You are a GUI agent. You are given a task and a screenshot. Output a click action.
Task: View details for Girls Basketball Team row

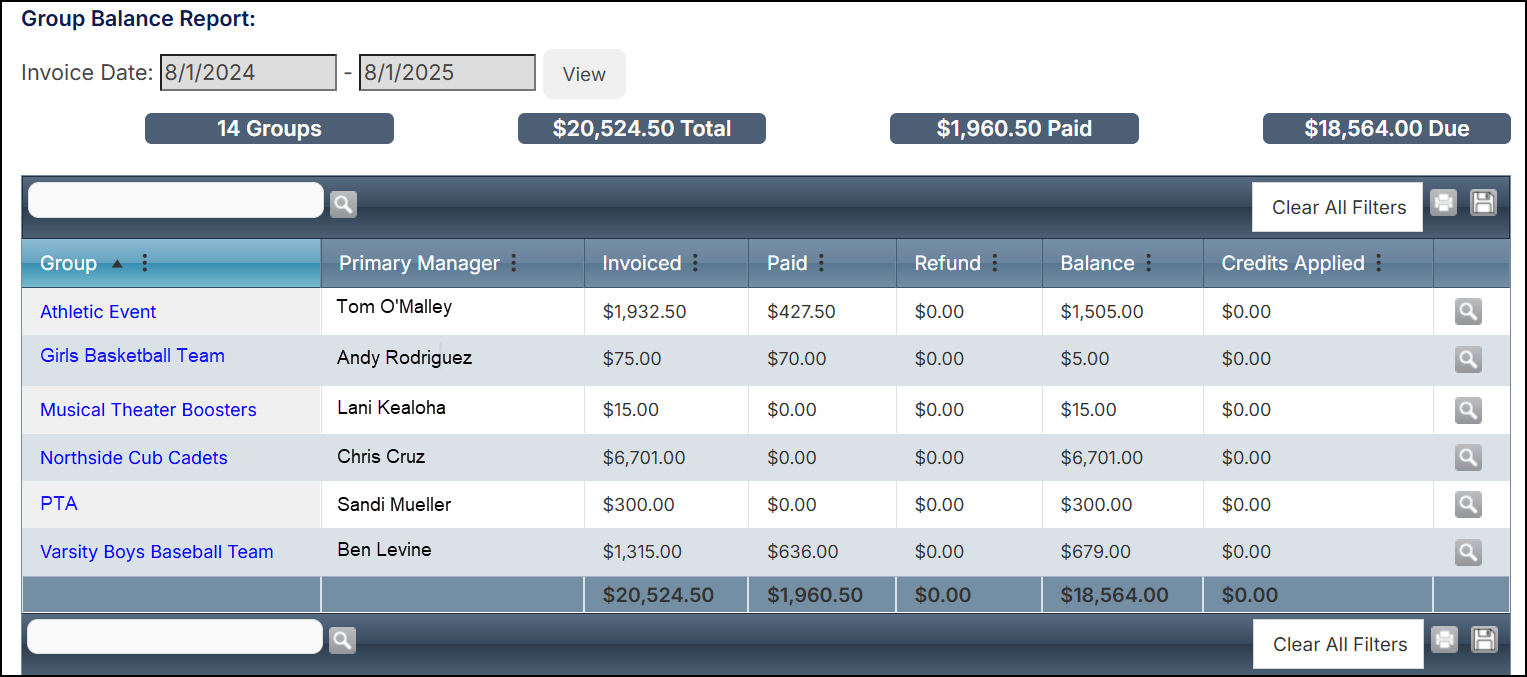click(1468, 359)
